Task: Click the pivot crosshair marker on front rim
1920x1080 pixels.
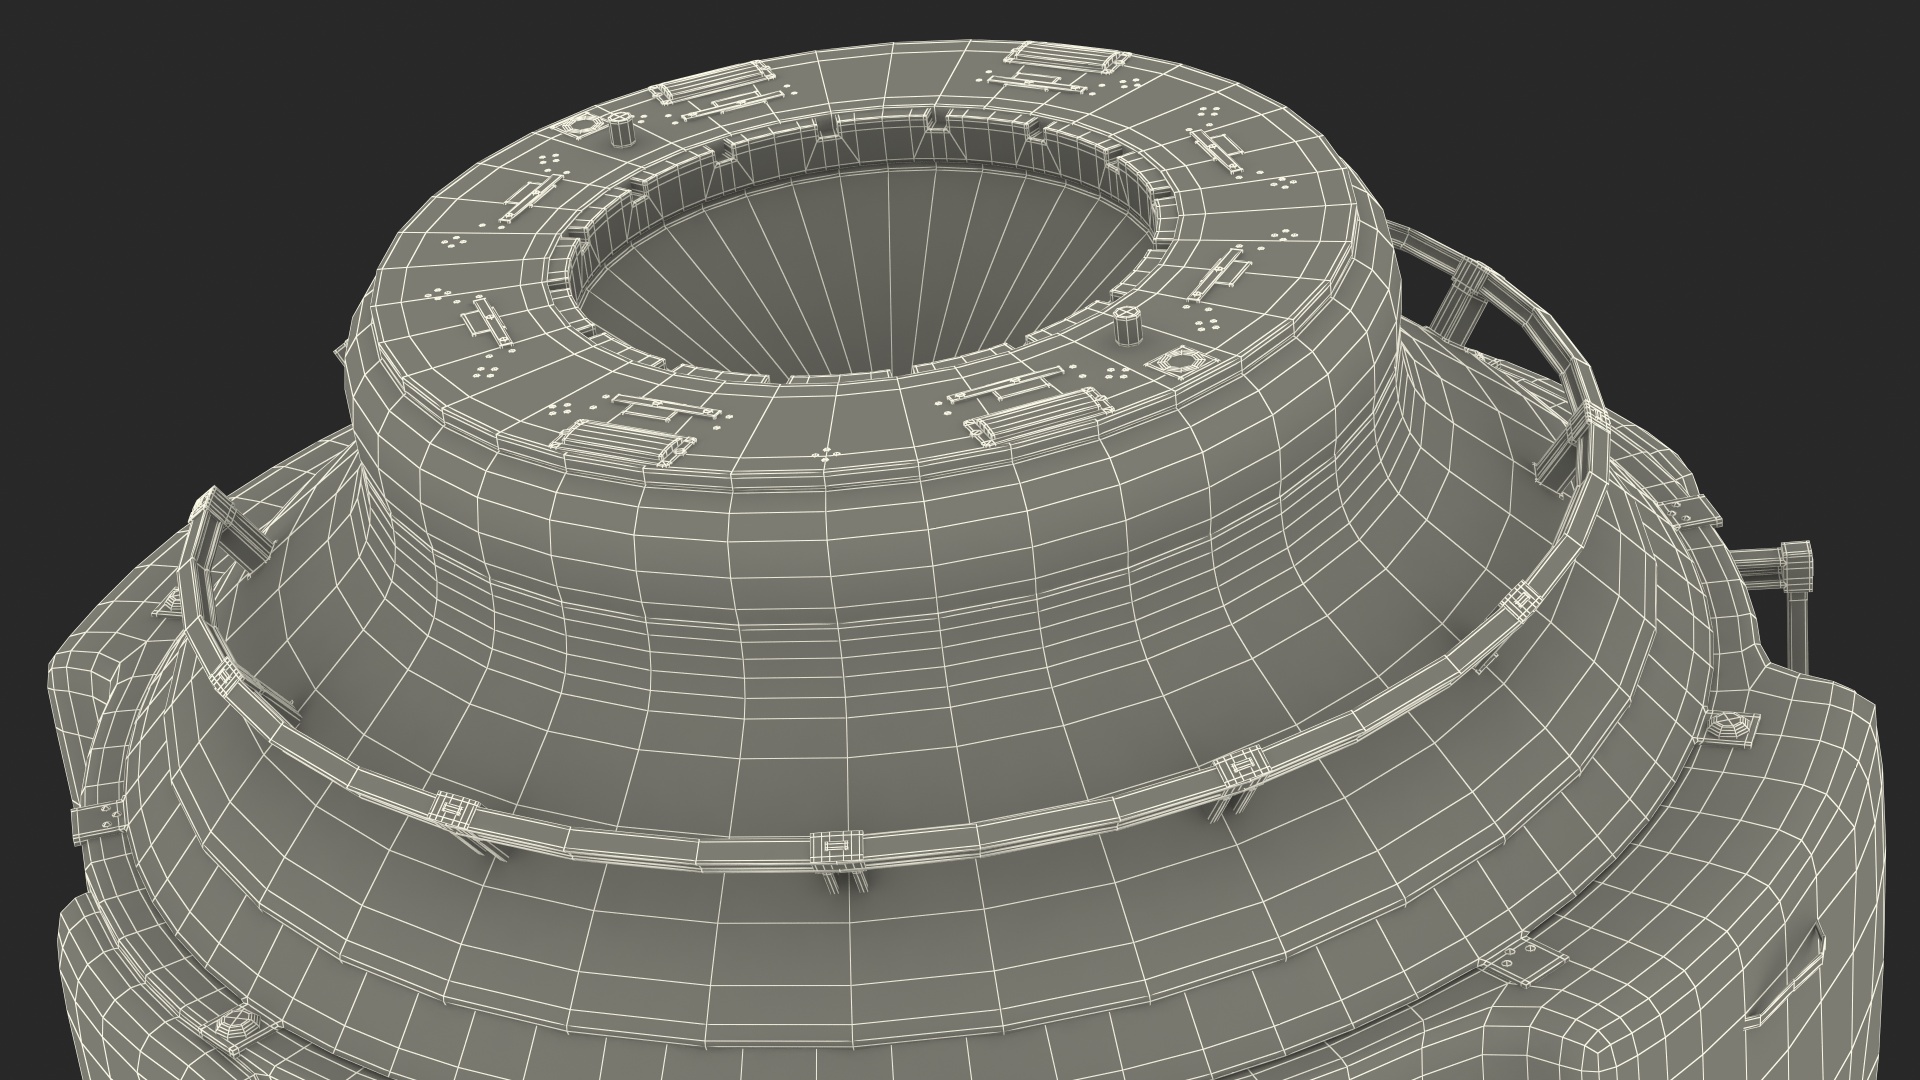Action: (825, 455)
